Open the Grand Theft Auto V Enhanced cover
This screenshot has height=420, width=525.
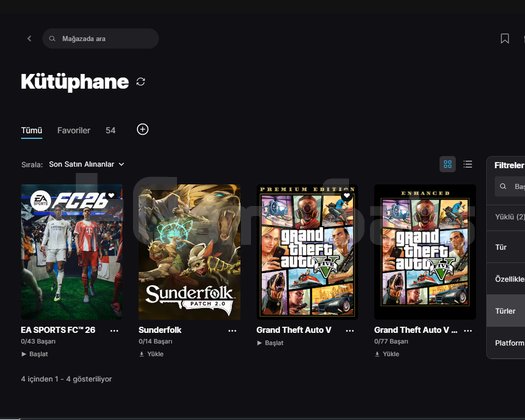coord(425,252)
